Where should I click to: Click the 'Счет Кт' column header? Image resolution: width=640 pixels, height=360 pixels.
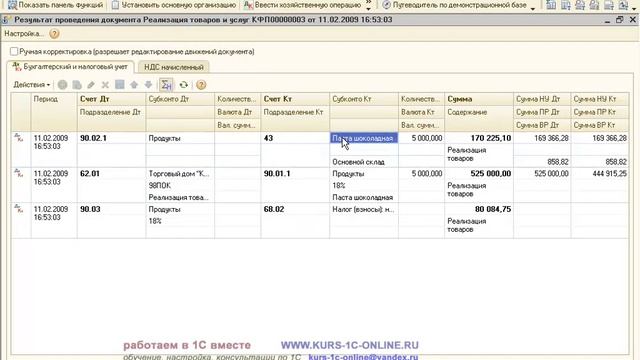[295, 99]
